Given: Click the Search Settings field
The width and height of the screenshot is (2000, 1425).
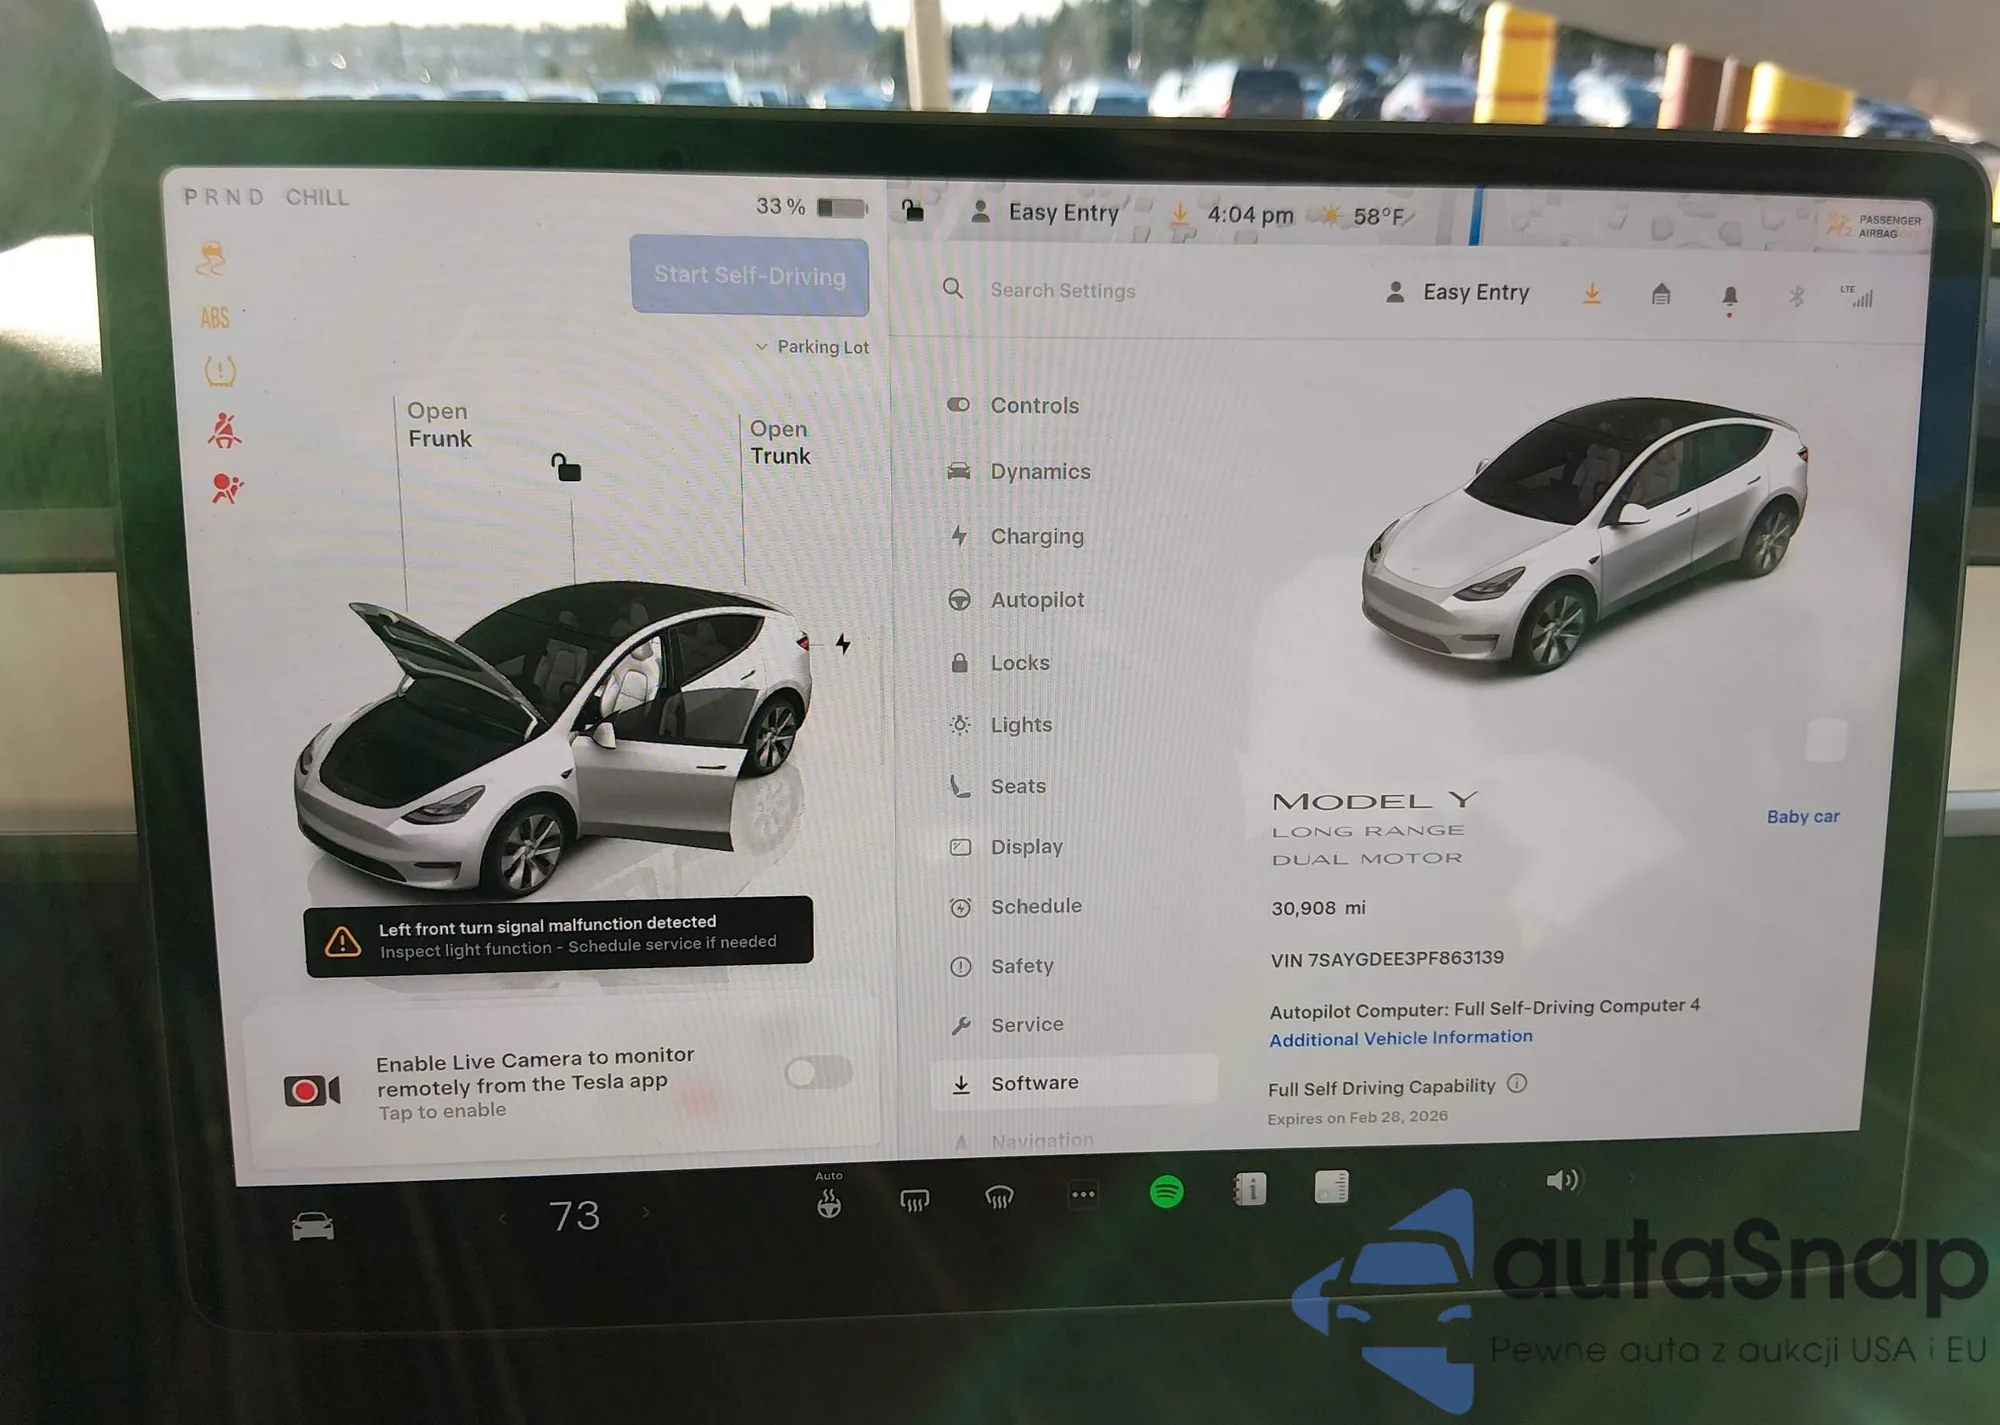Looking at the screenshot, I should (x=1062, y=291).
